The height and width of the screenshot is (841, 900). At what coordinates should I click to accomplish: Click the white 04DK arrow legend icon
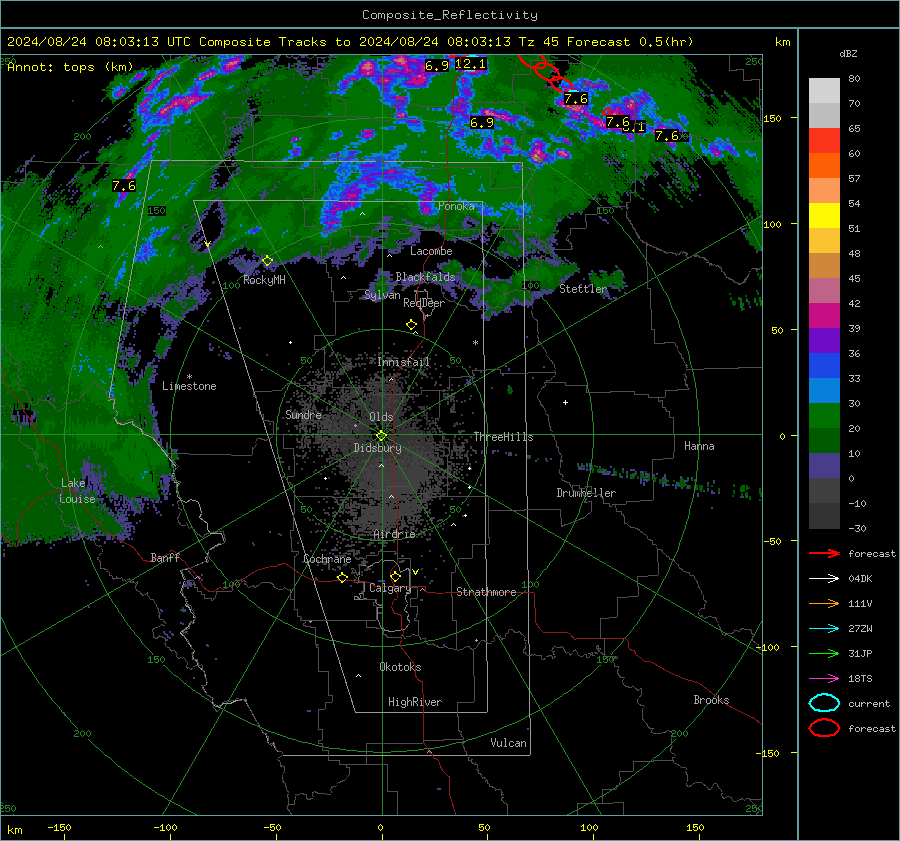coord(824,579)
